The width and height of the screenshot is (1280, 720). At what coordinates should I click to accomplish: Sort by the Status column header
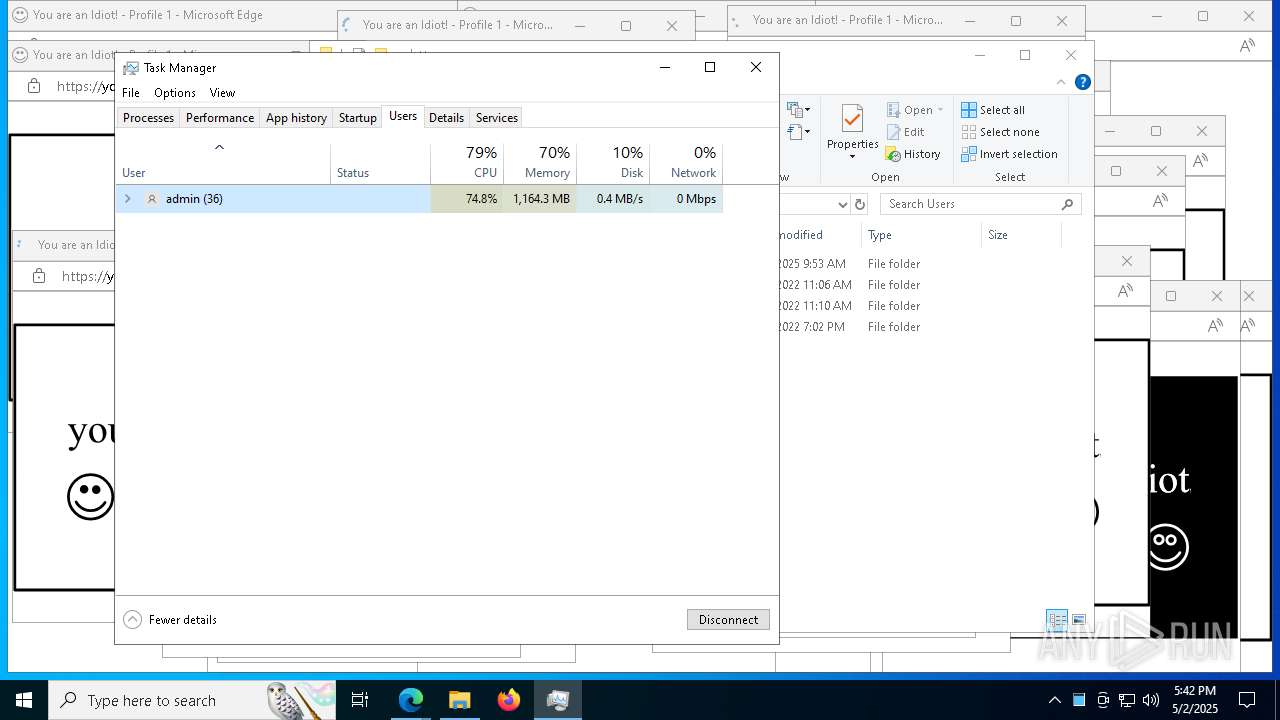coord(380,163)
